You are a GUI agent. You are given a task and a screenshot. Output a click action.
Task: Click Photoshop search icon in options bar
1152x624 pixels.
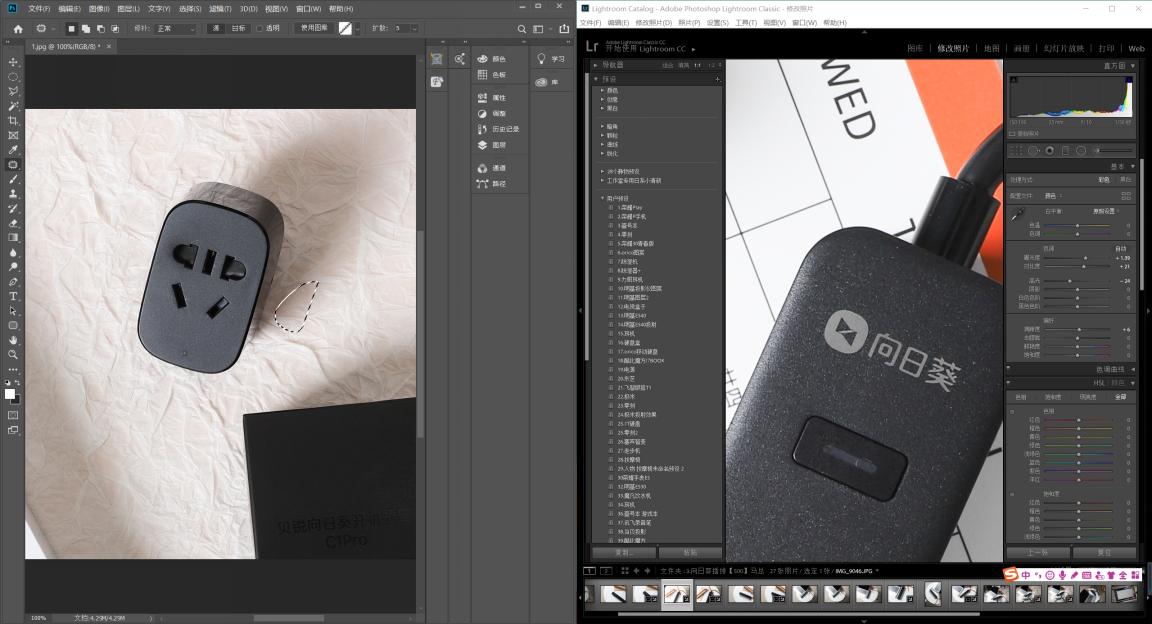click(519, 29)
